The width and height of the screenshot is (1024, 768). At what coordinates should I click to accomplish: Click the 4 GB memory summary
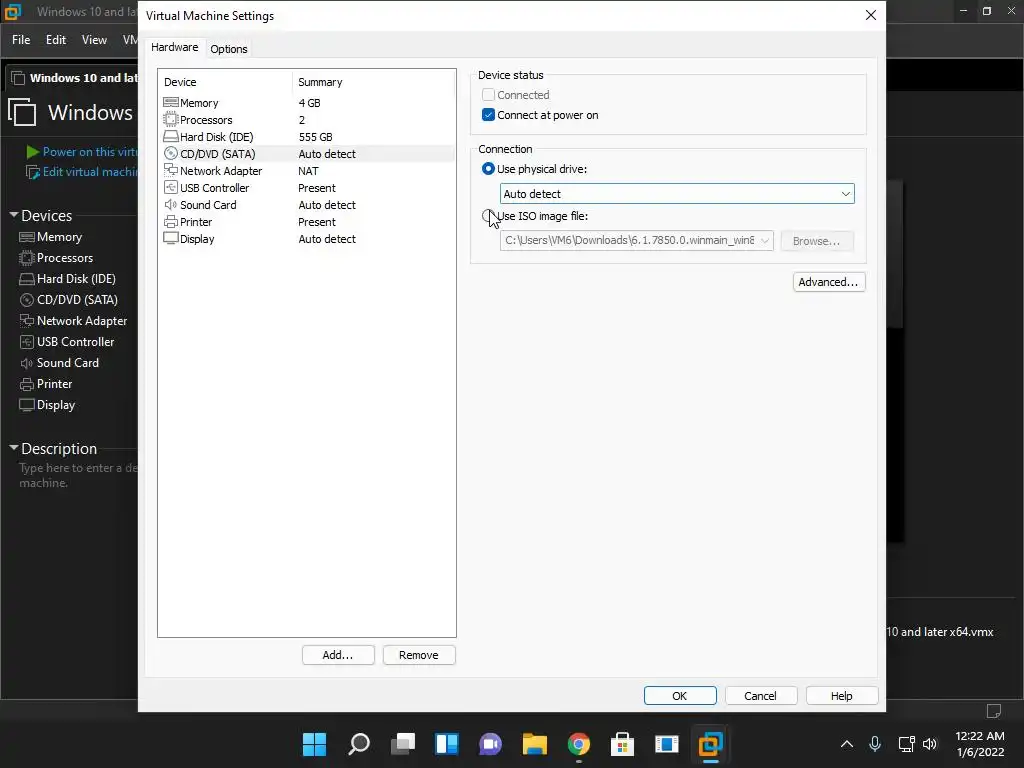310,103
